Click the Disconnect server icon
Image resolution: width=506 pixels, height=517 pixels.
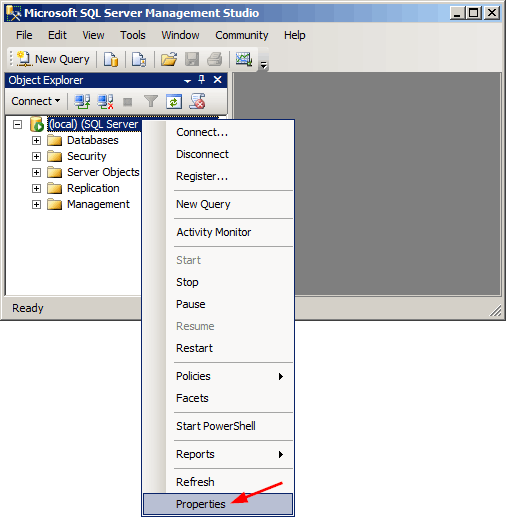[x=105, y=101]
